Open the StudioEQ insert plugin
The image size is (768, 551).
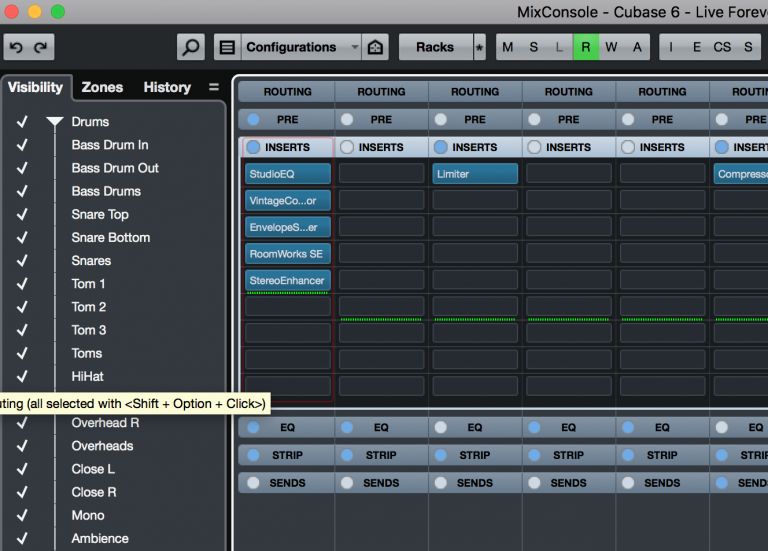coord(287,174)
